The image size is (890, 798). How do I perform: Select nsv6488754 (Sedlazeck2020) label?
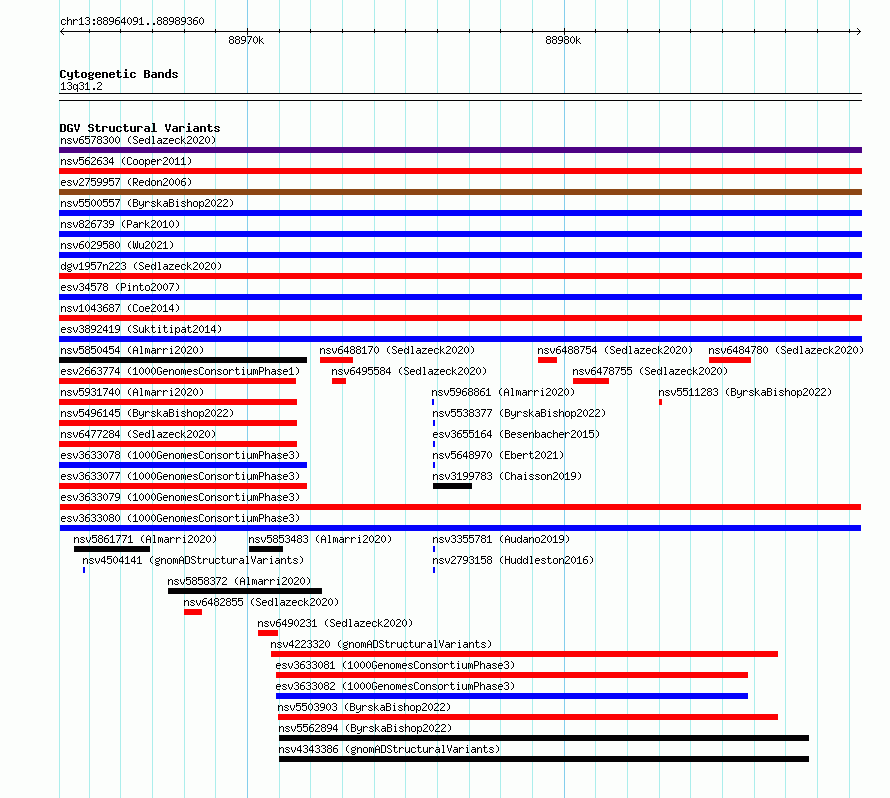pyautogui.click(x=615, y=350)
